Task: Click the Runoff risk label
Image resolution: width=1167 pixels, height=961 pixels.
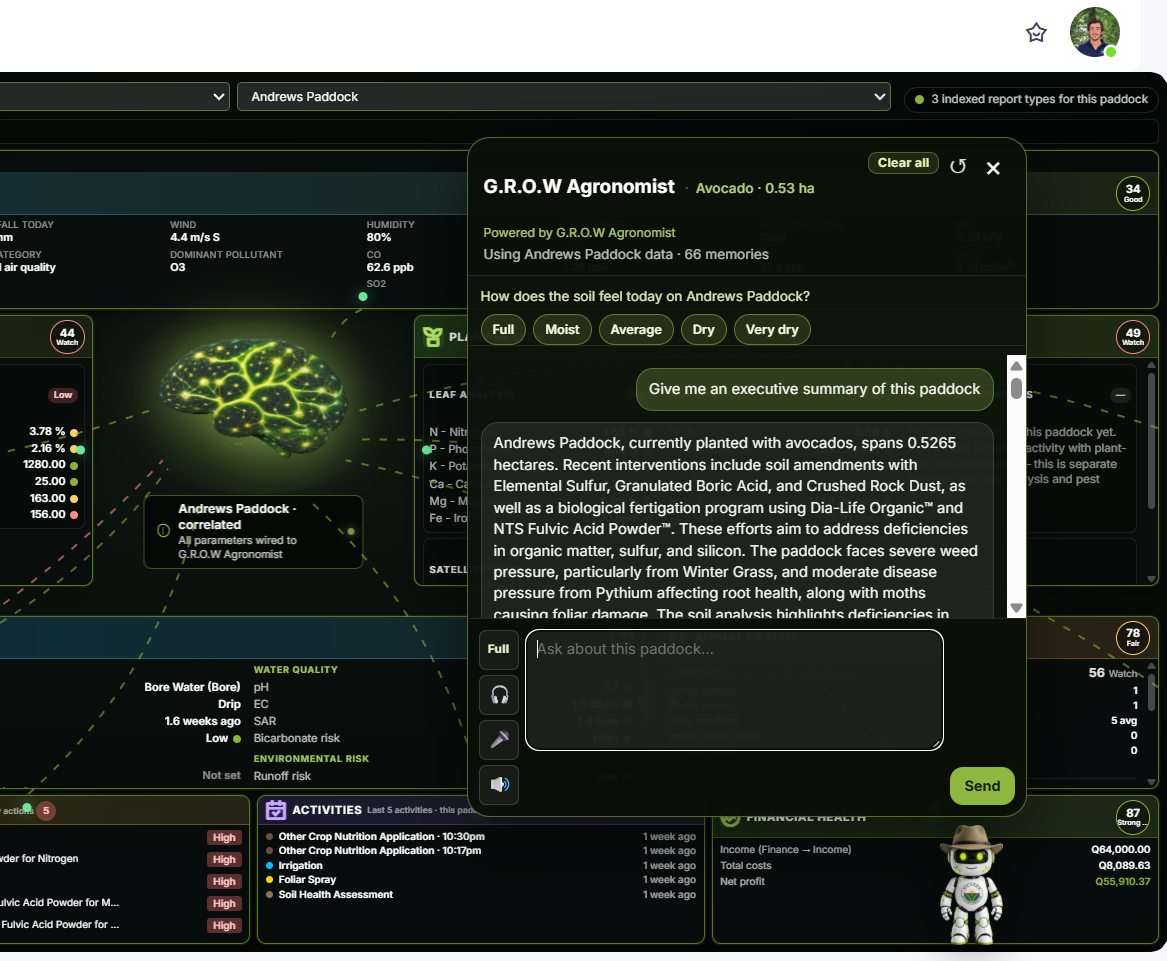Action: [282, 776]
